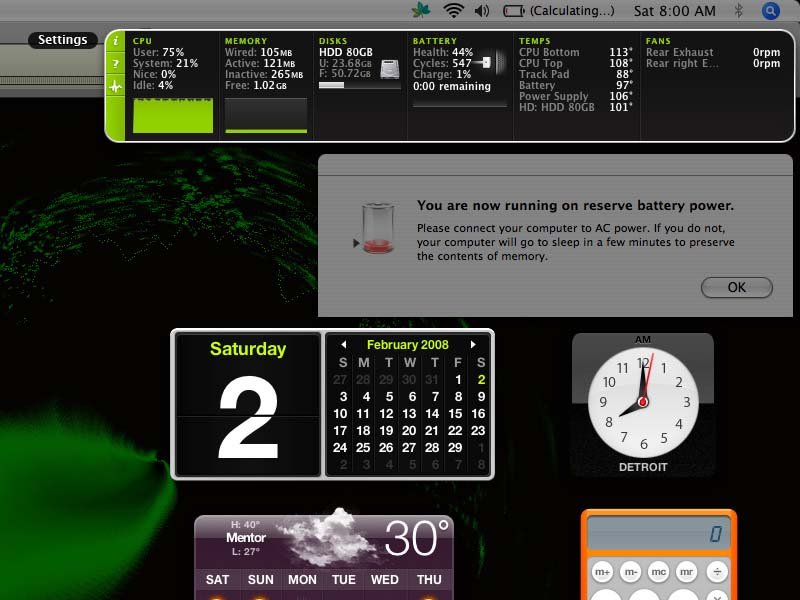Open the volume control in menu bar
The width and height of the screenshot is (800, 600).
tap(482, 11)
